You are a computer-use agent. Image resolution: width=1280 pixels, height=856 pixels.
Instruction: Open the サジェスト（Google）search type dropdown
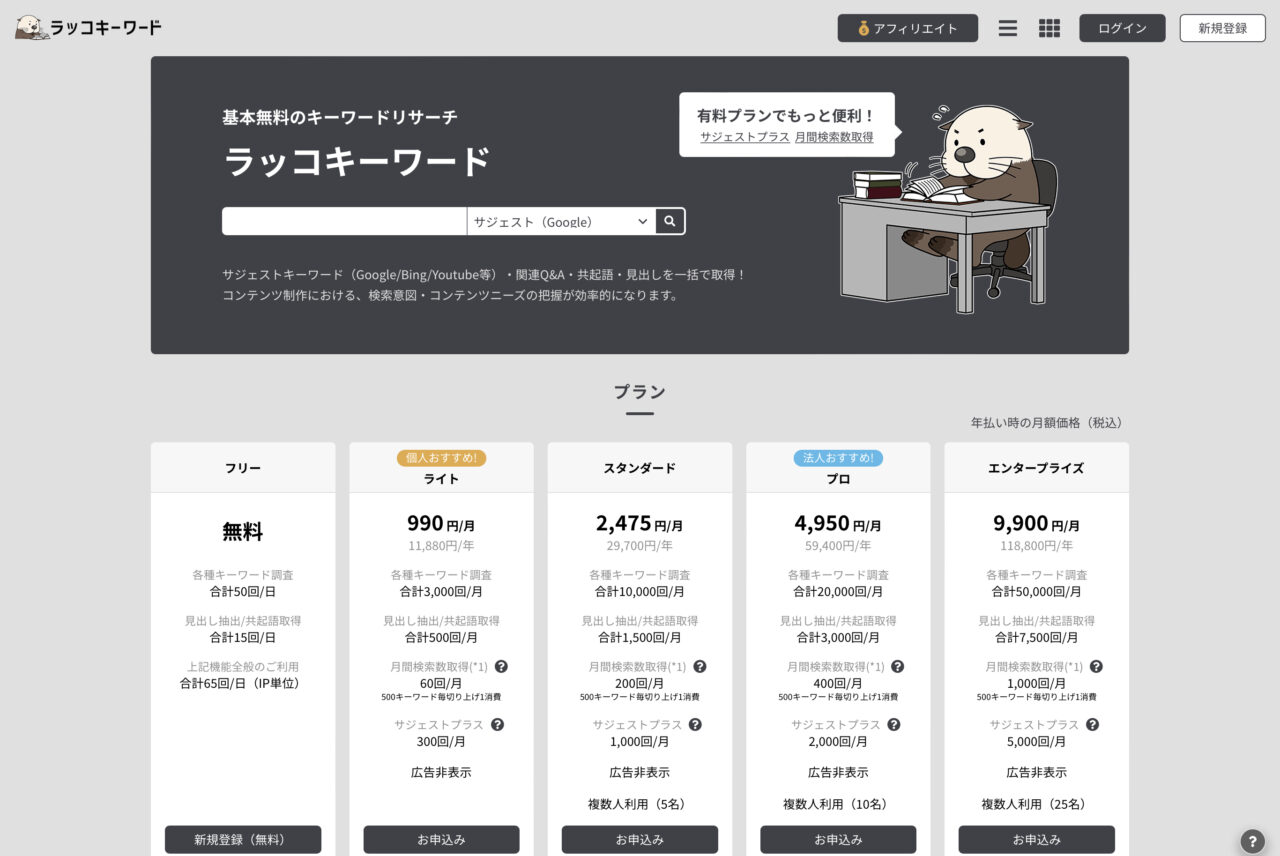point(556,221)
